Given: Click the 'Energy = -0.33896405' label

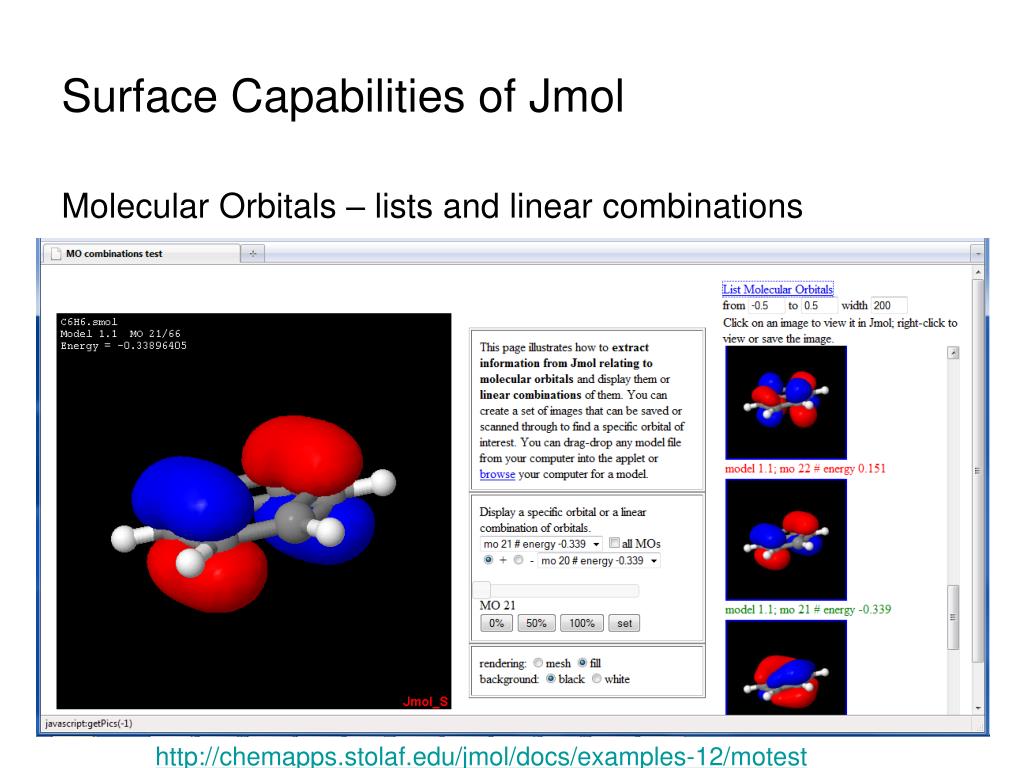Looking at the screenshot, I should pos(123,345).
